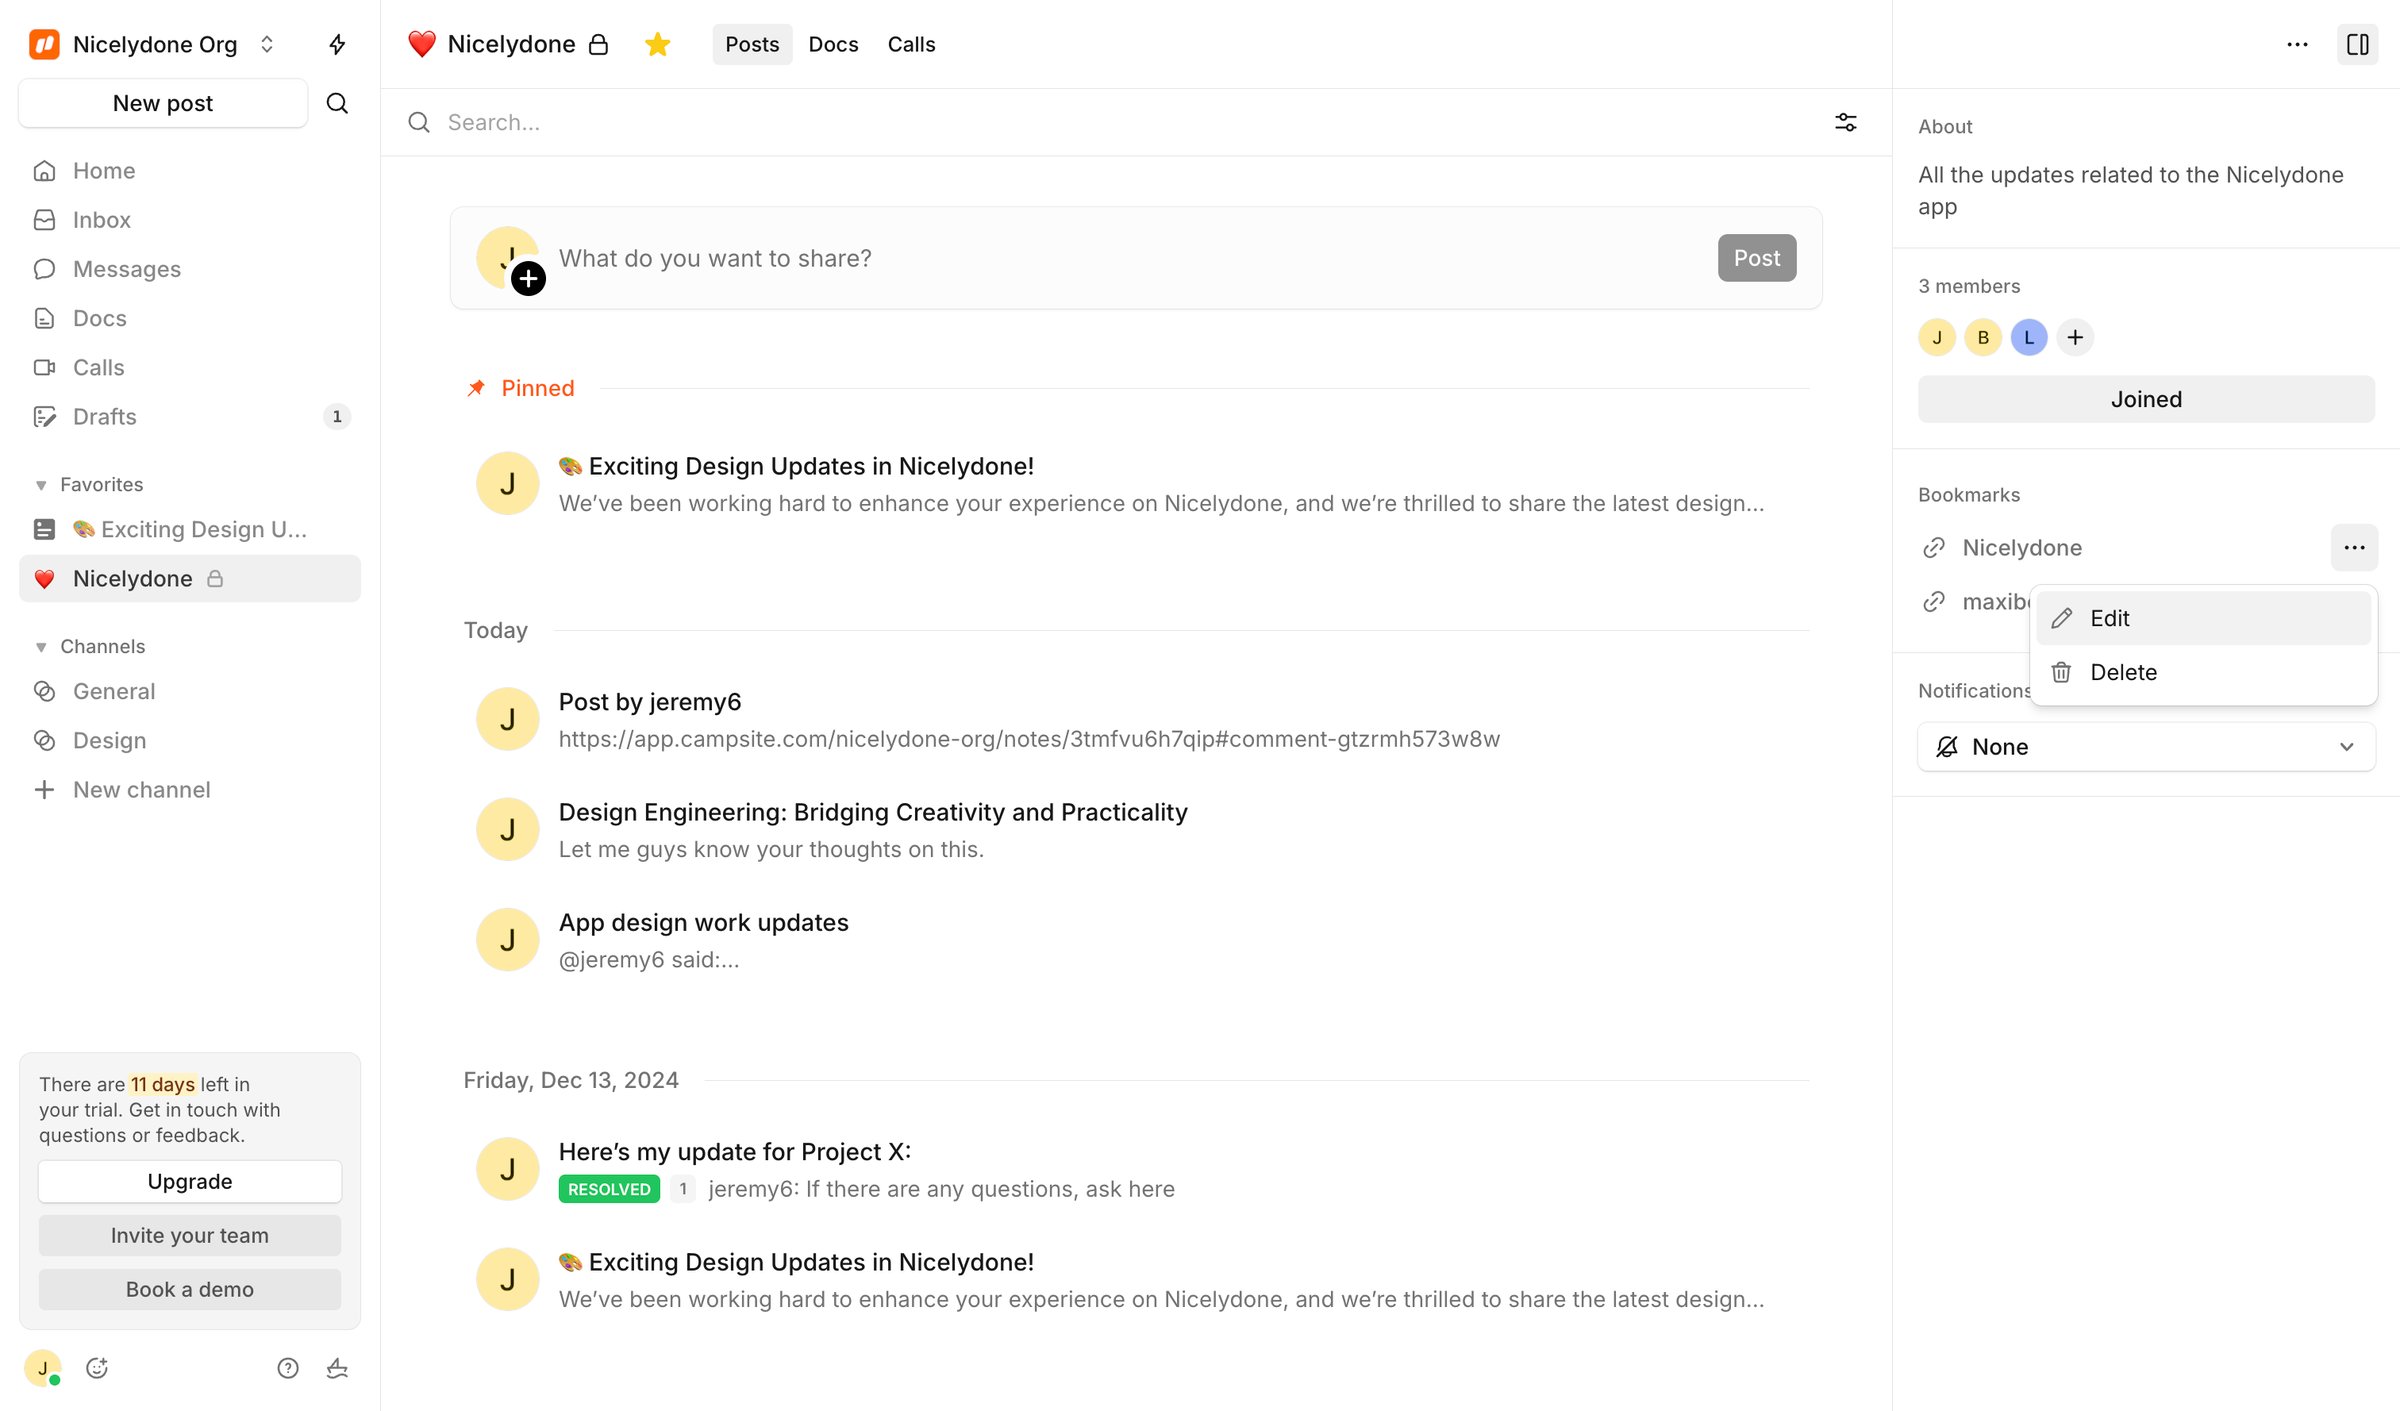Screen dimensions: 2400x1411
Task: Open Design Engineering: Bridging Creativity post
Action: click(1137, 830)
